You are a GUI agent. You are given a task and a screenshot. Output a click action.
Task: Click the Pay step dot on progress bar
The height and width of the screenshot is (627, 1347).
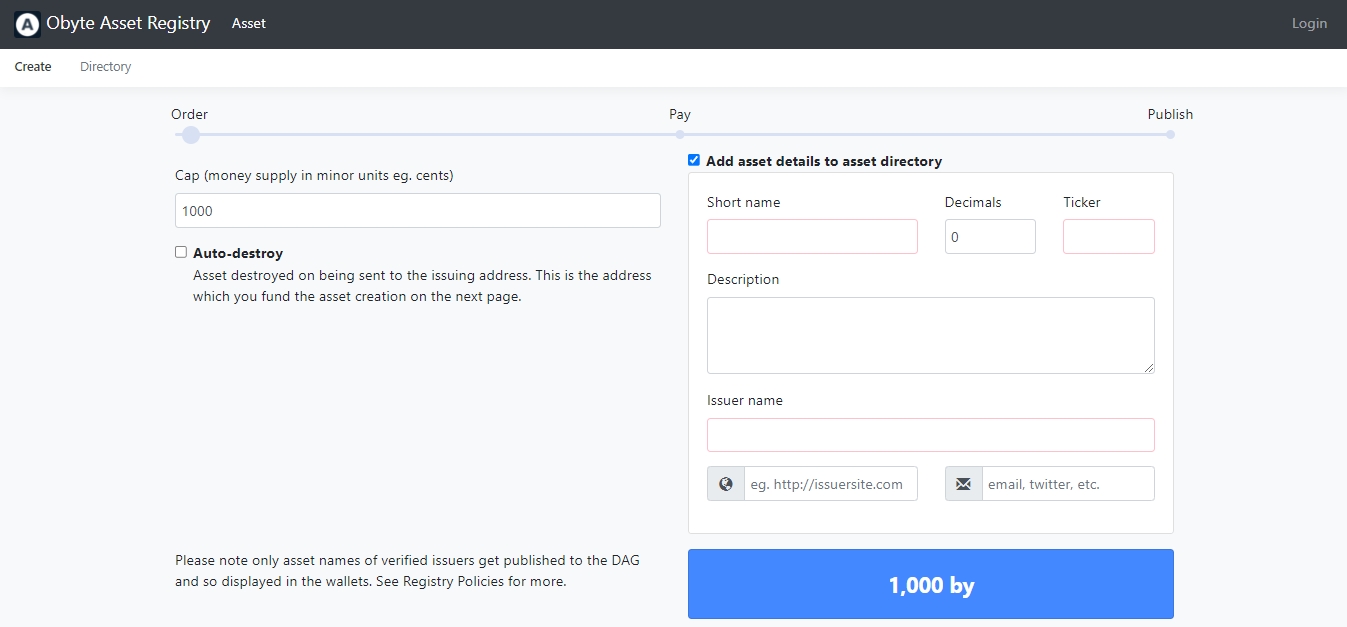[680, 134]
